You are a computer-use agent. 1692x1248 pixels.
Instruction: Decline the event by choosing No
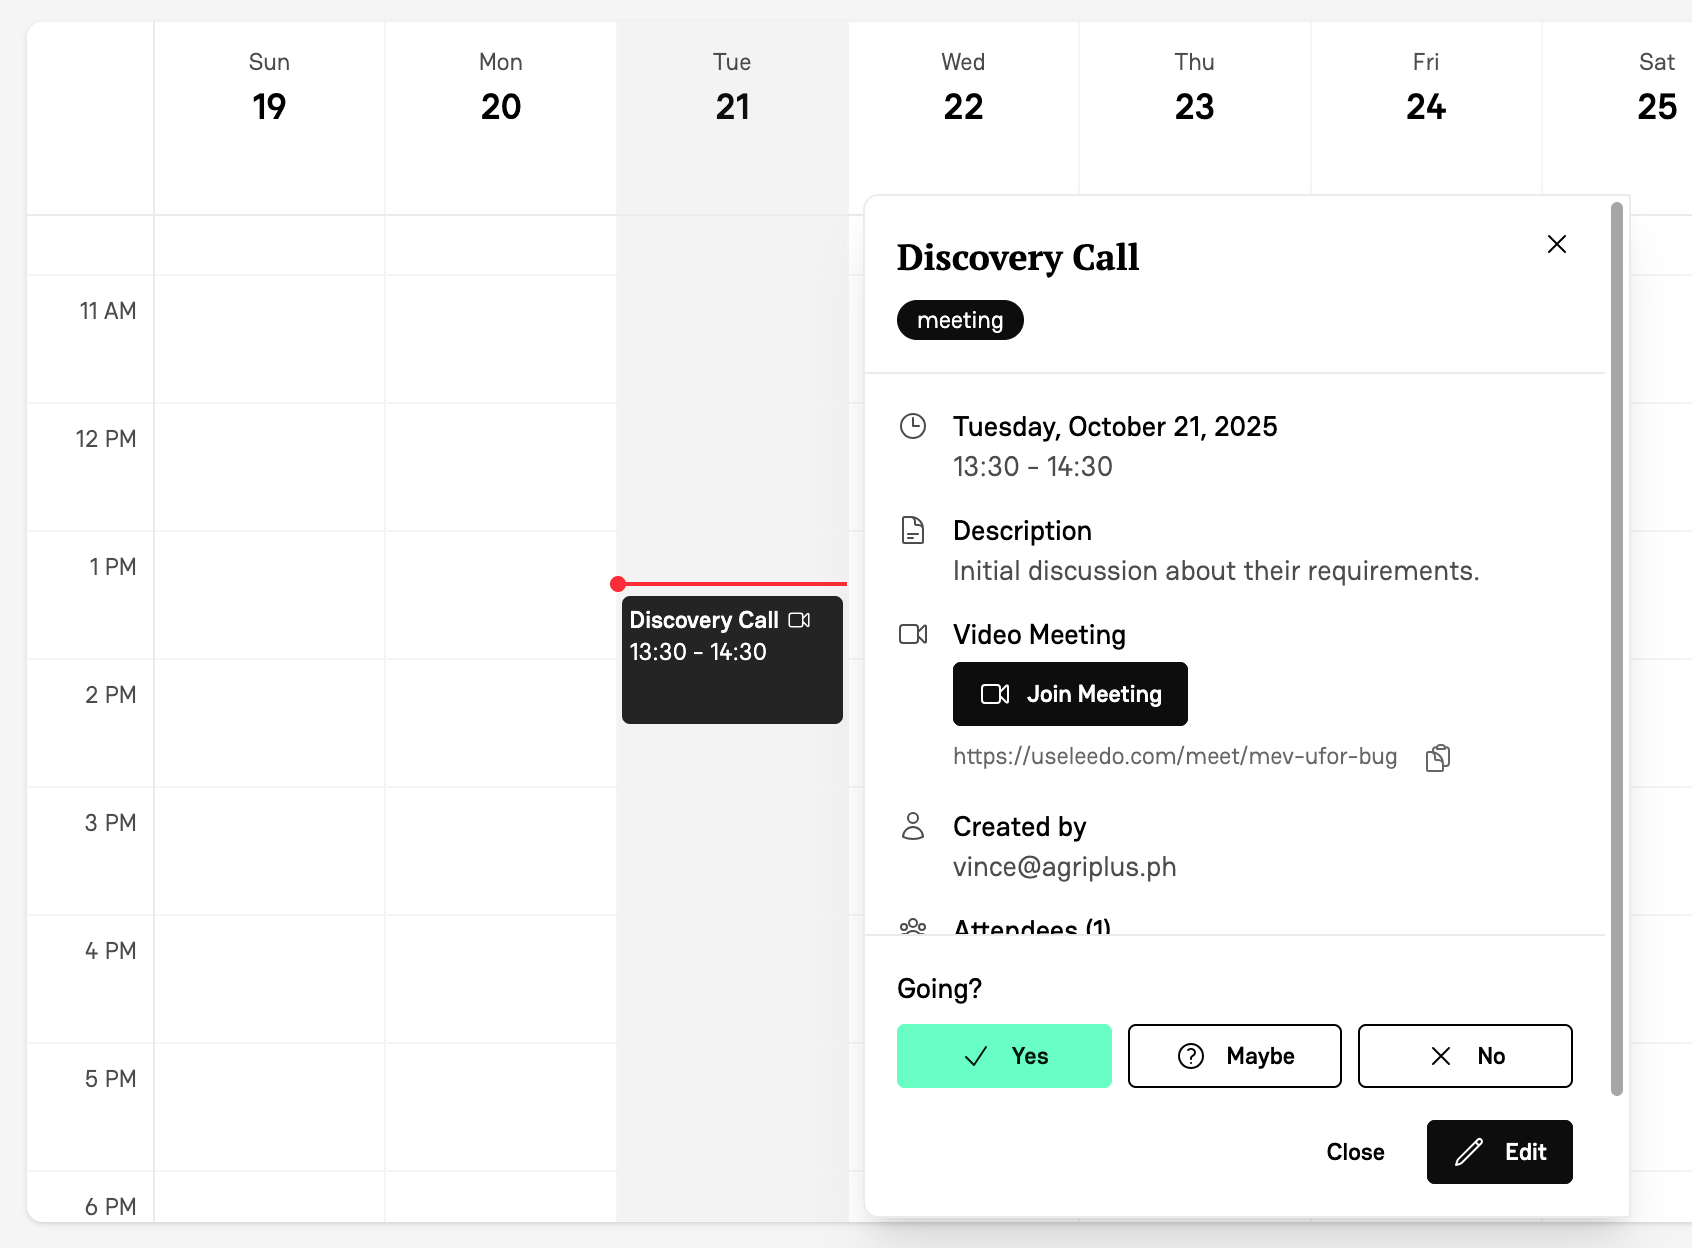click(x=1464, y=1056)
